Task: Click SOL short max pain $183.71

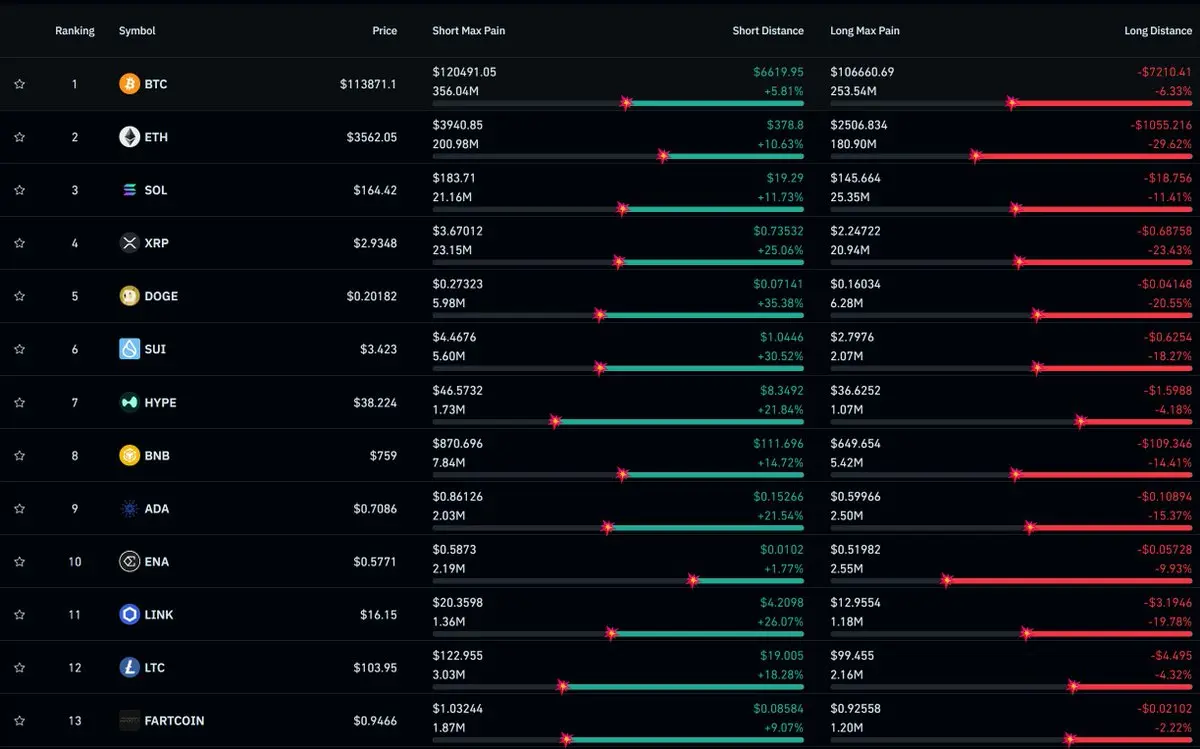Action: [454, 178]
